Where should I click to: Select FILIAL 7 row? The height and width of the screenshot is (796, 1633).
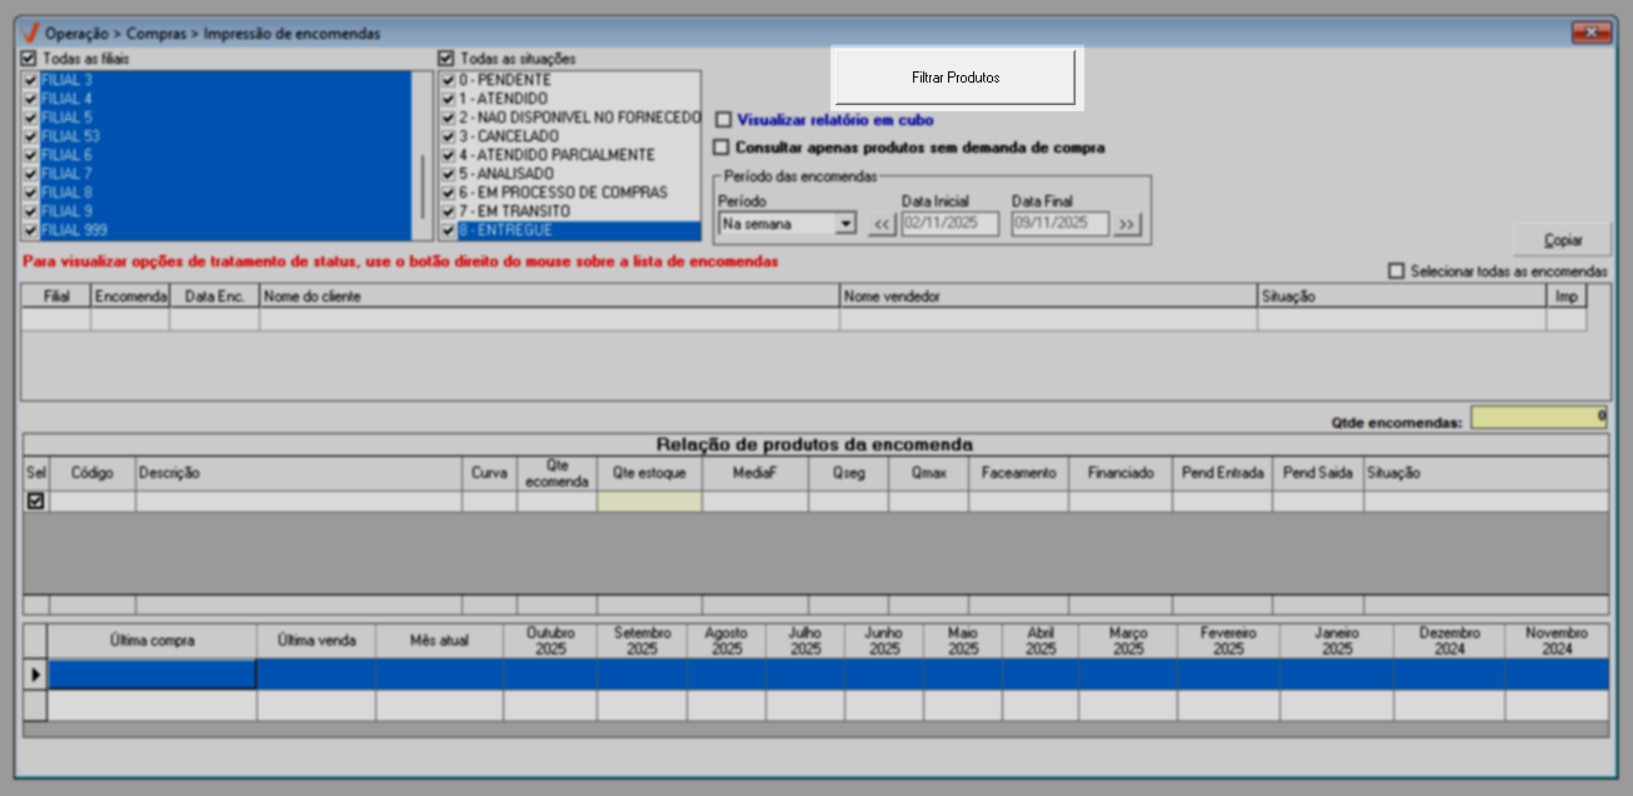pos(225,174)
